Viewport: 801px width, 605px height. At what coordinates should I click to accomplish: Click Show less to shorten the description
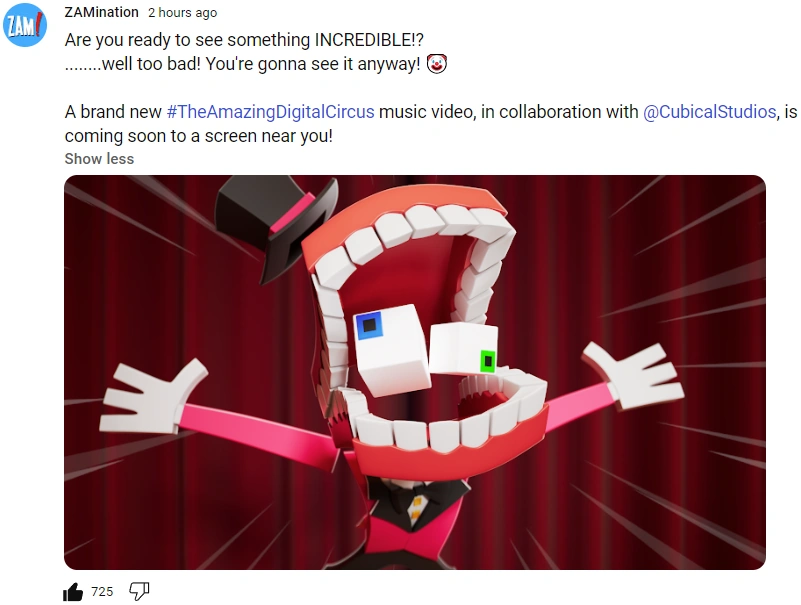pos(98,158)
